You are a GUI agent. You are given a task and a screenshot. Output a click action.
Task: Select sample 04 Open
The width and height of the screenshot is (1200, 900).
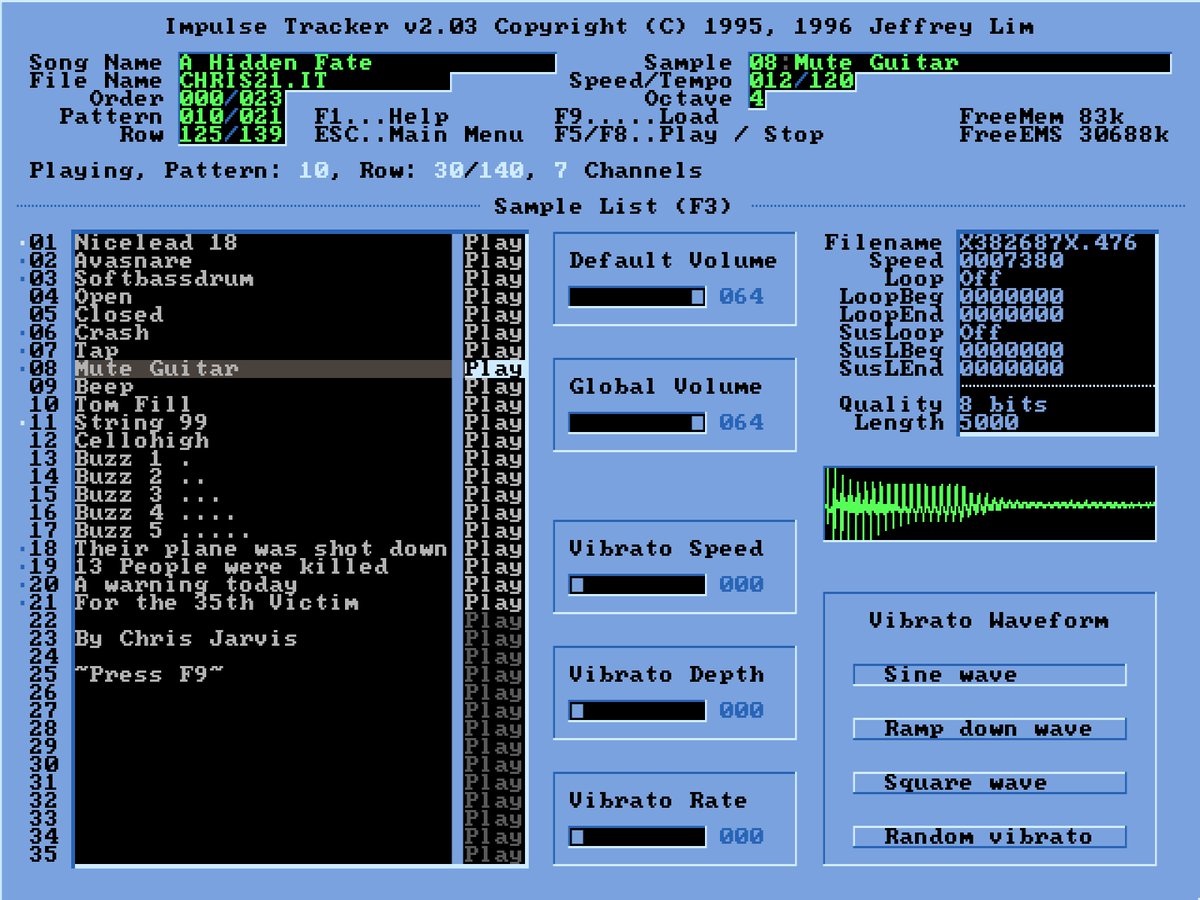263,297
